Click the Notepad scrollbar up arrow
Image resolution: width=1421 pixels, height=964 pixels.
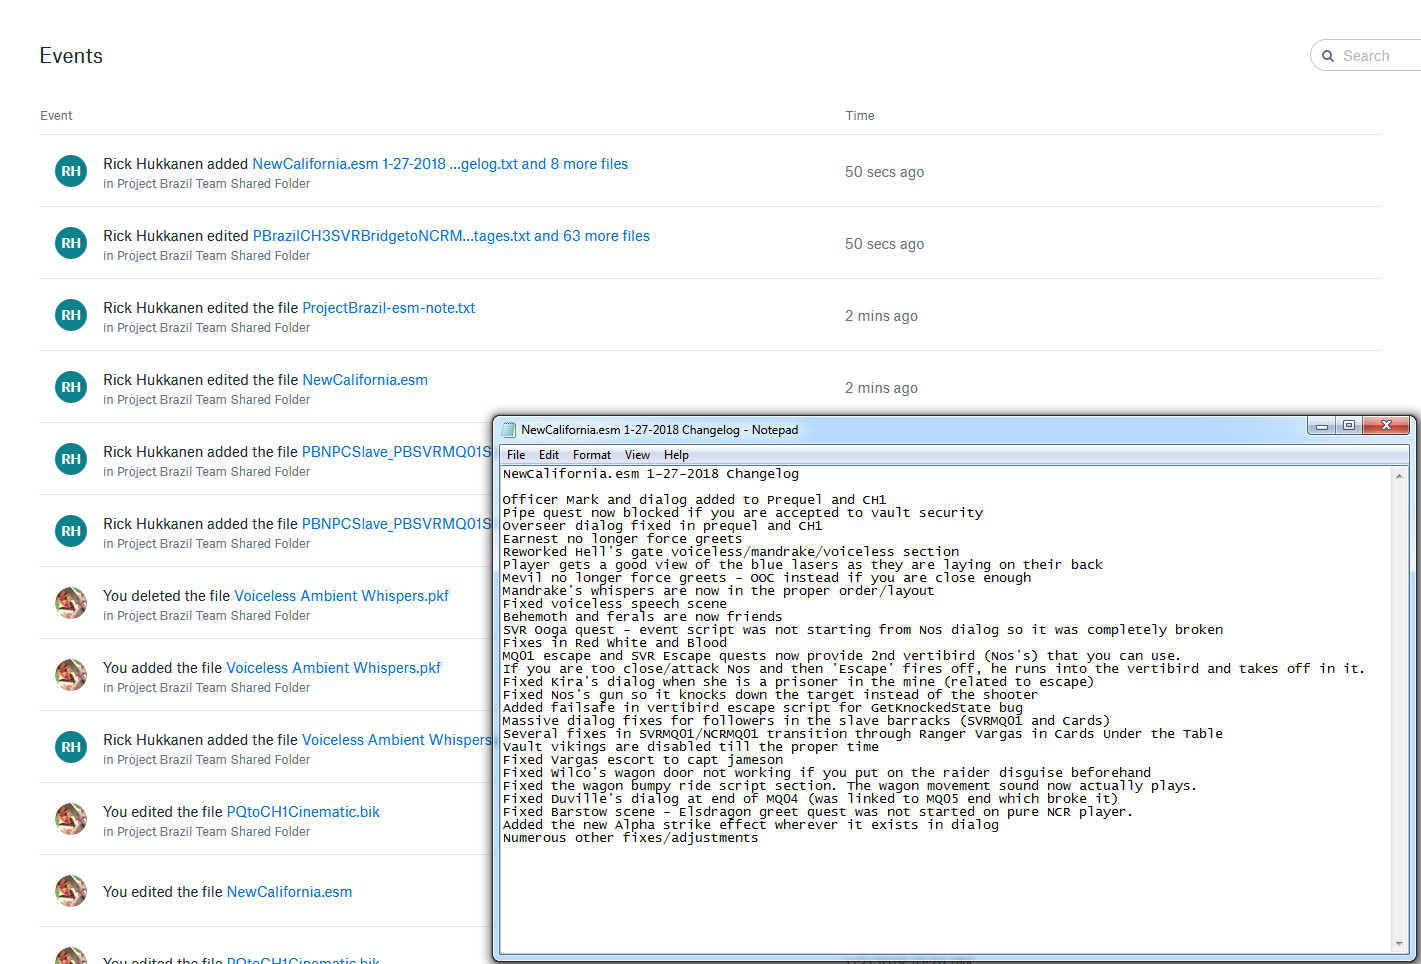click(1398, 476)
